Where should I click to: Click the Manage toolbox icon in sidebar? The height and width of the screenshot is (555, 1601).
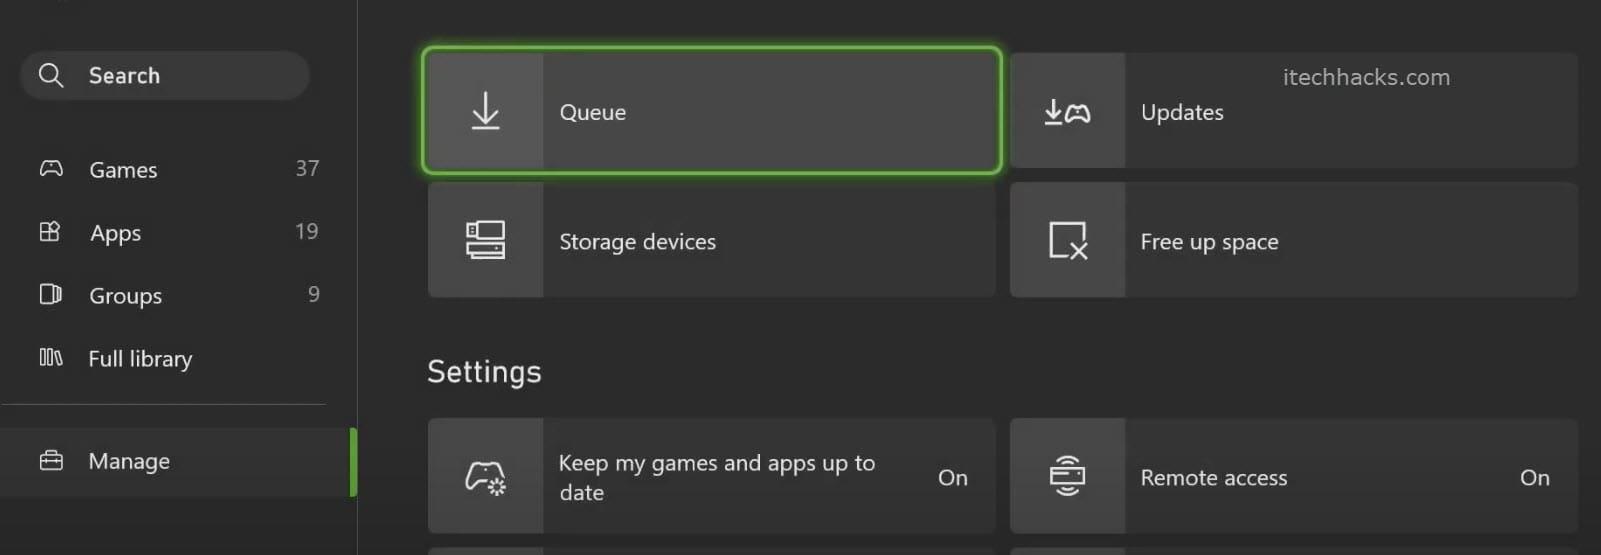[x=51, y=461]
